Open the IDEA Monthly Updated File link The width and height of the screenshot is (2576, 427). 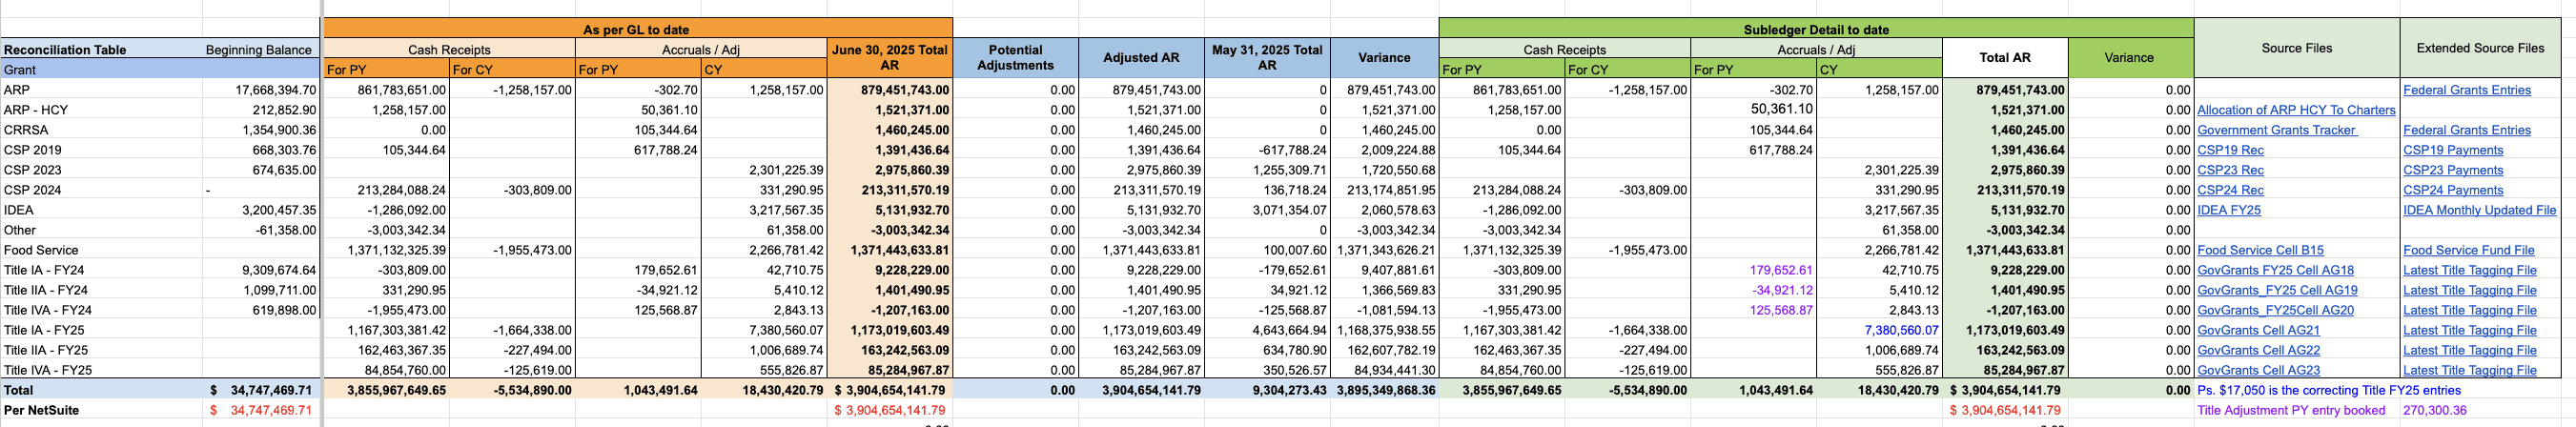(2479, 210)
